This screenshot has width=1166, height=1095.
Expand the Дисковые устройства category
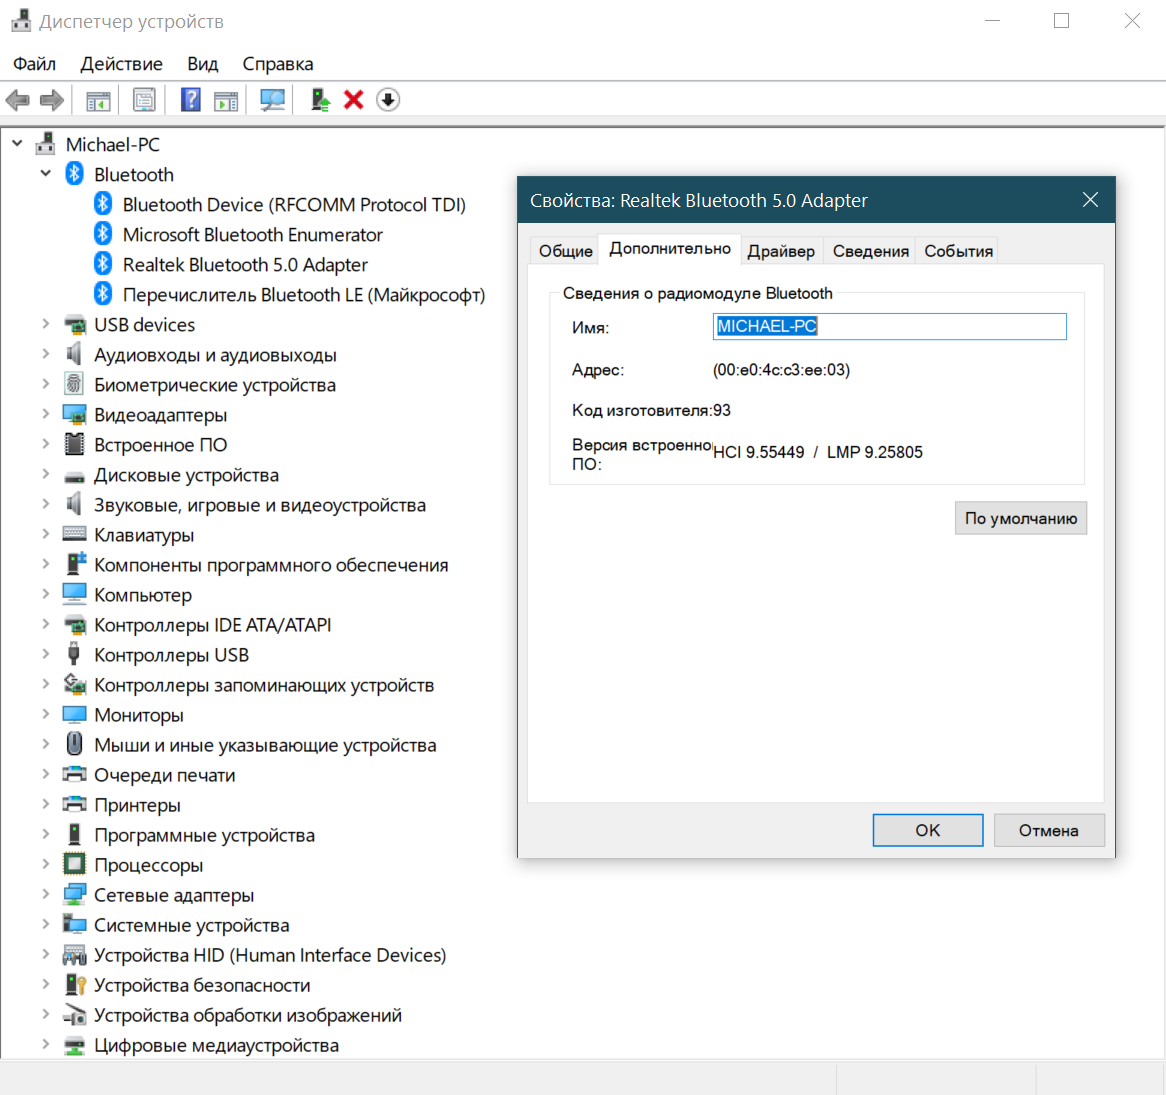45,474
